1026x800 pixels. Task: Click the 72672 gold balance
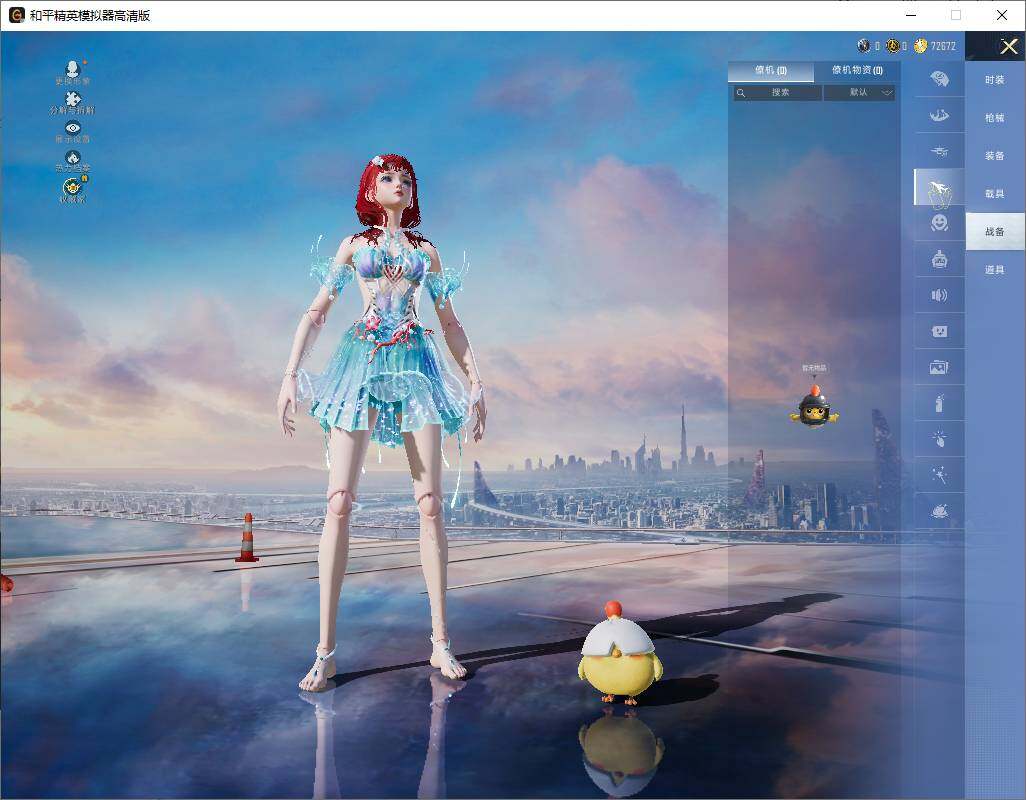[x=943, y=46]
